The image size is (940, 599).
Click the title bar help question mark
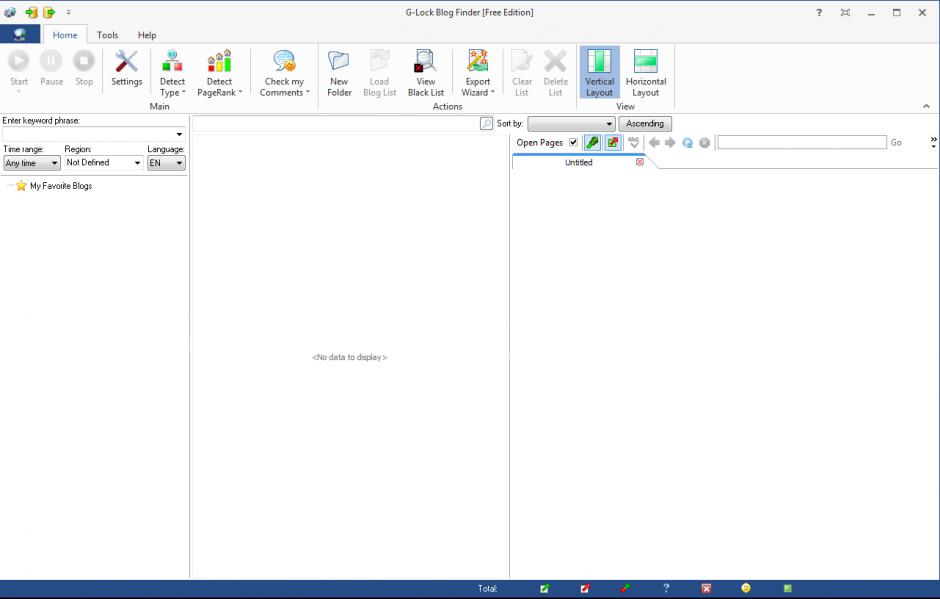point(819,12)
